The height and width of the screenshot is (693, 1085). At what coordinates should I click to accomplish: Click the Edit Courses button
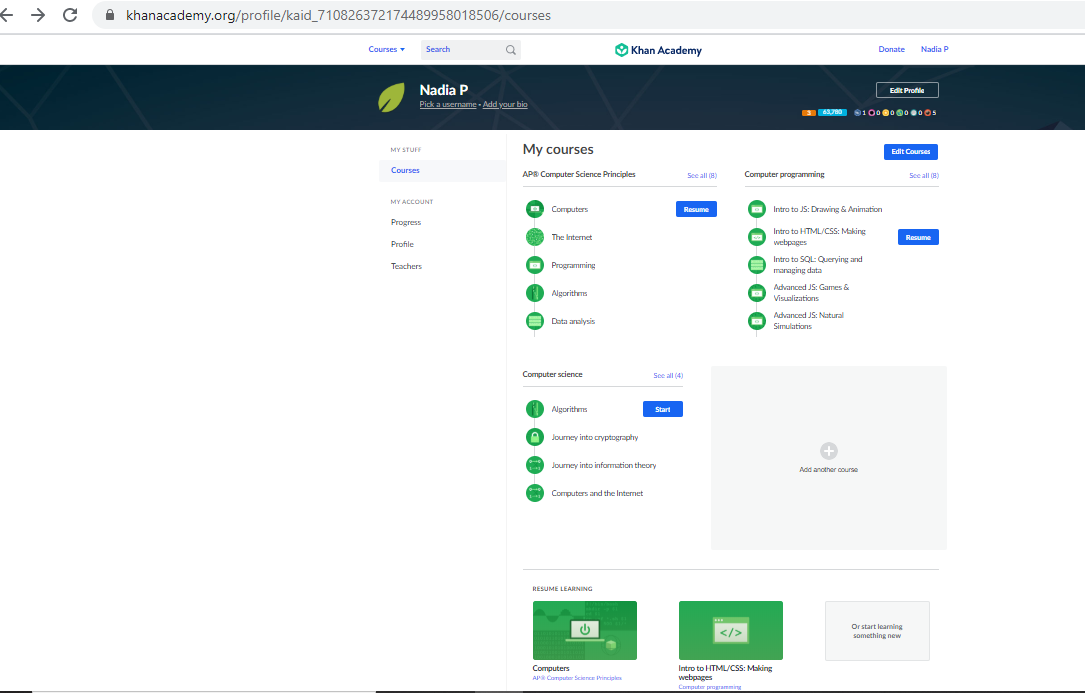click(911, 152)
